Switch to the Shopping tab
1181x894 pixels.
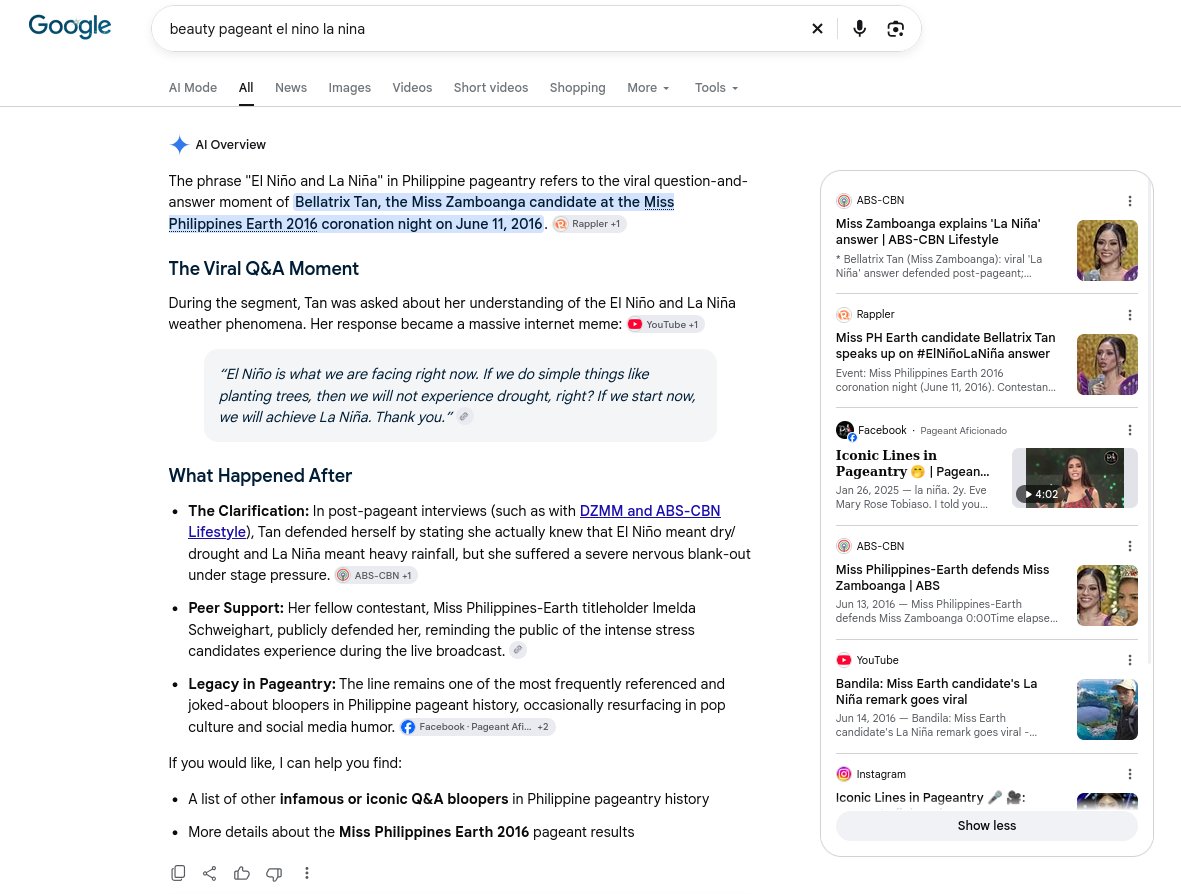(578, 87)
